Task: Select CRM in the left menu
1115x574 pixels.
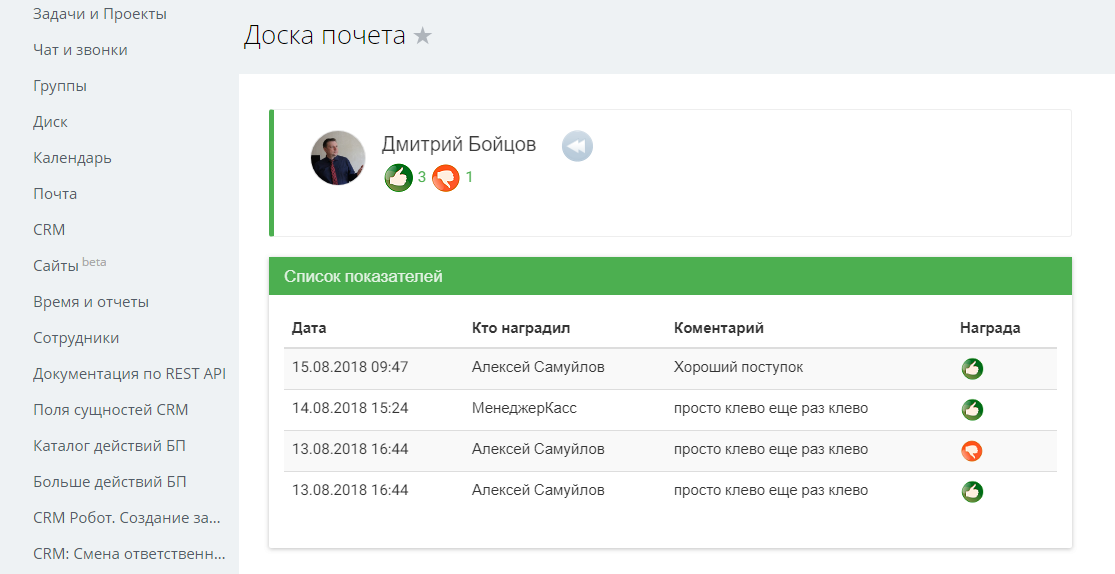Action: click(x=49, y=230)
